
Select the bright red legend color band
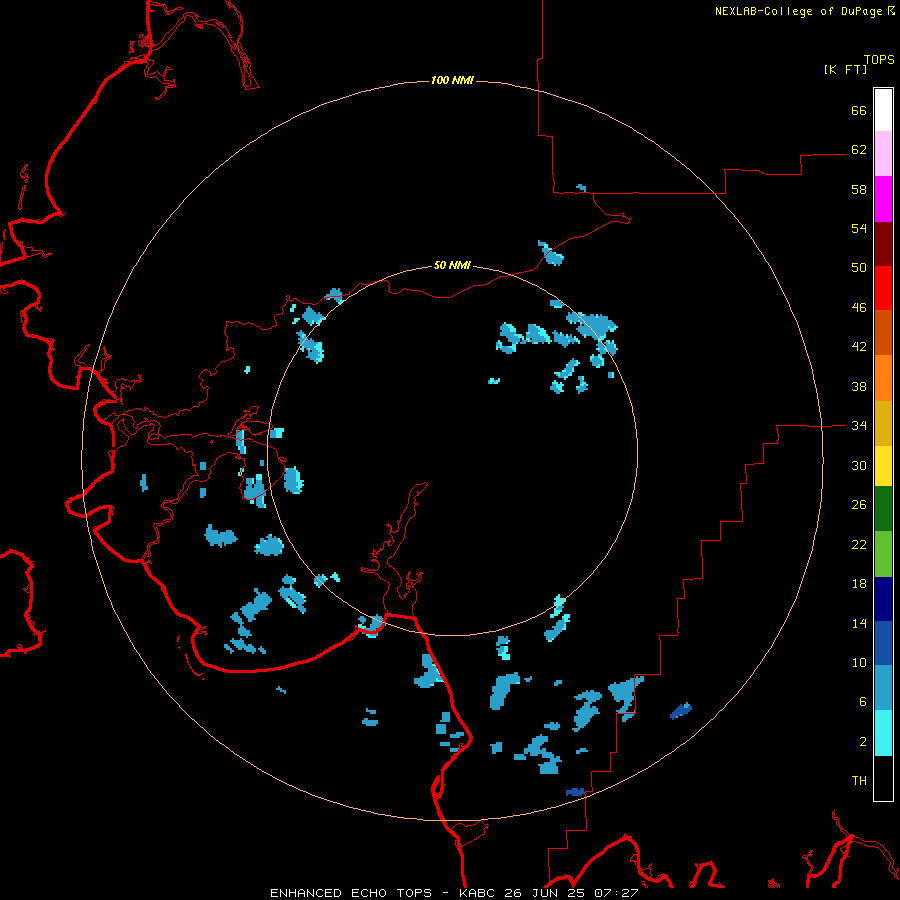(x=883, y=288)
